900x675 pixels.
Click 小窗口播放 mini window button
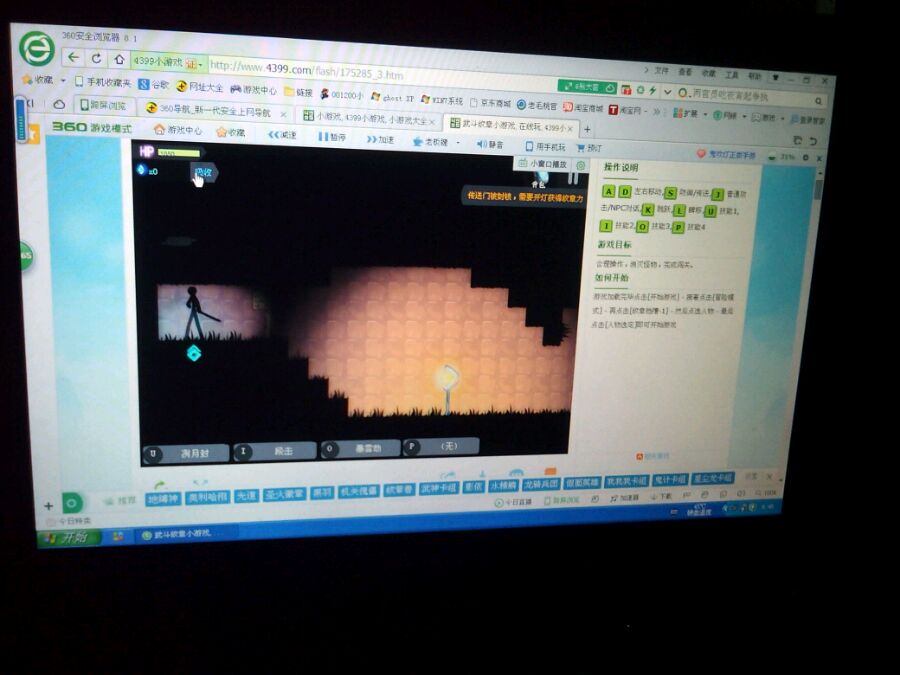542,164
